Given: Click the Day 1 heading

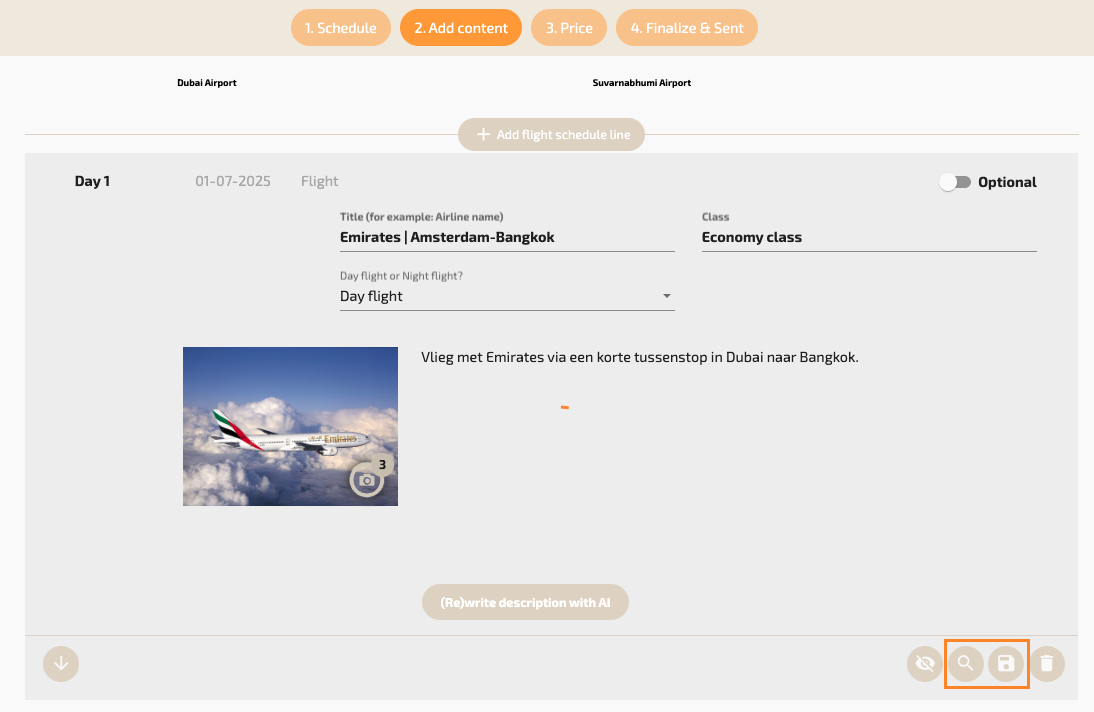Looking at the screenshot, I should 92,181.
